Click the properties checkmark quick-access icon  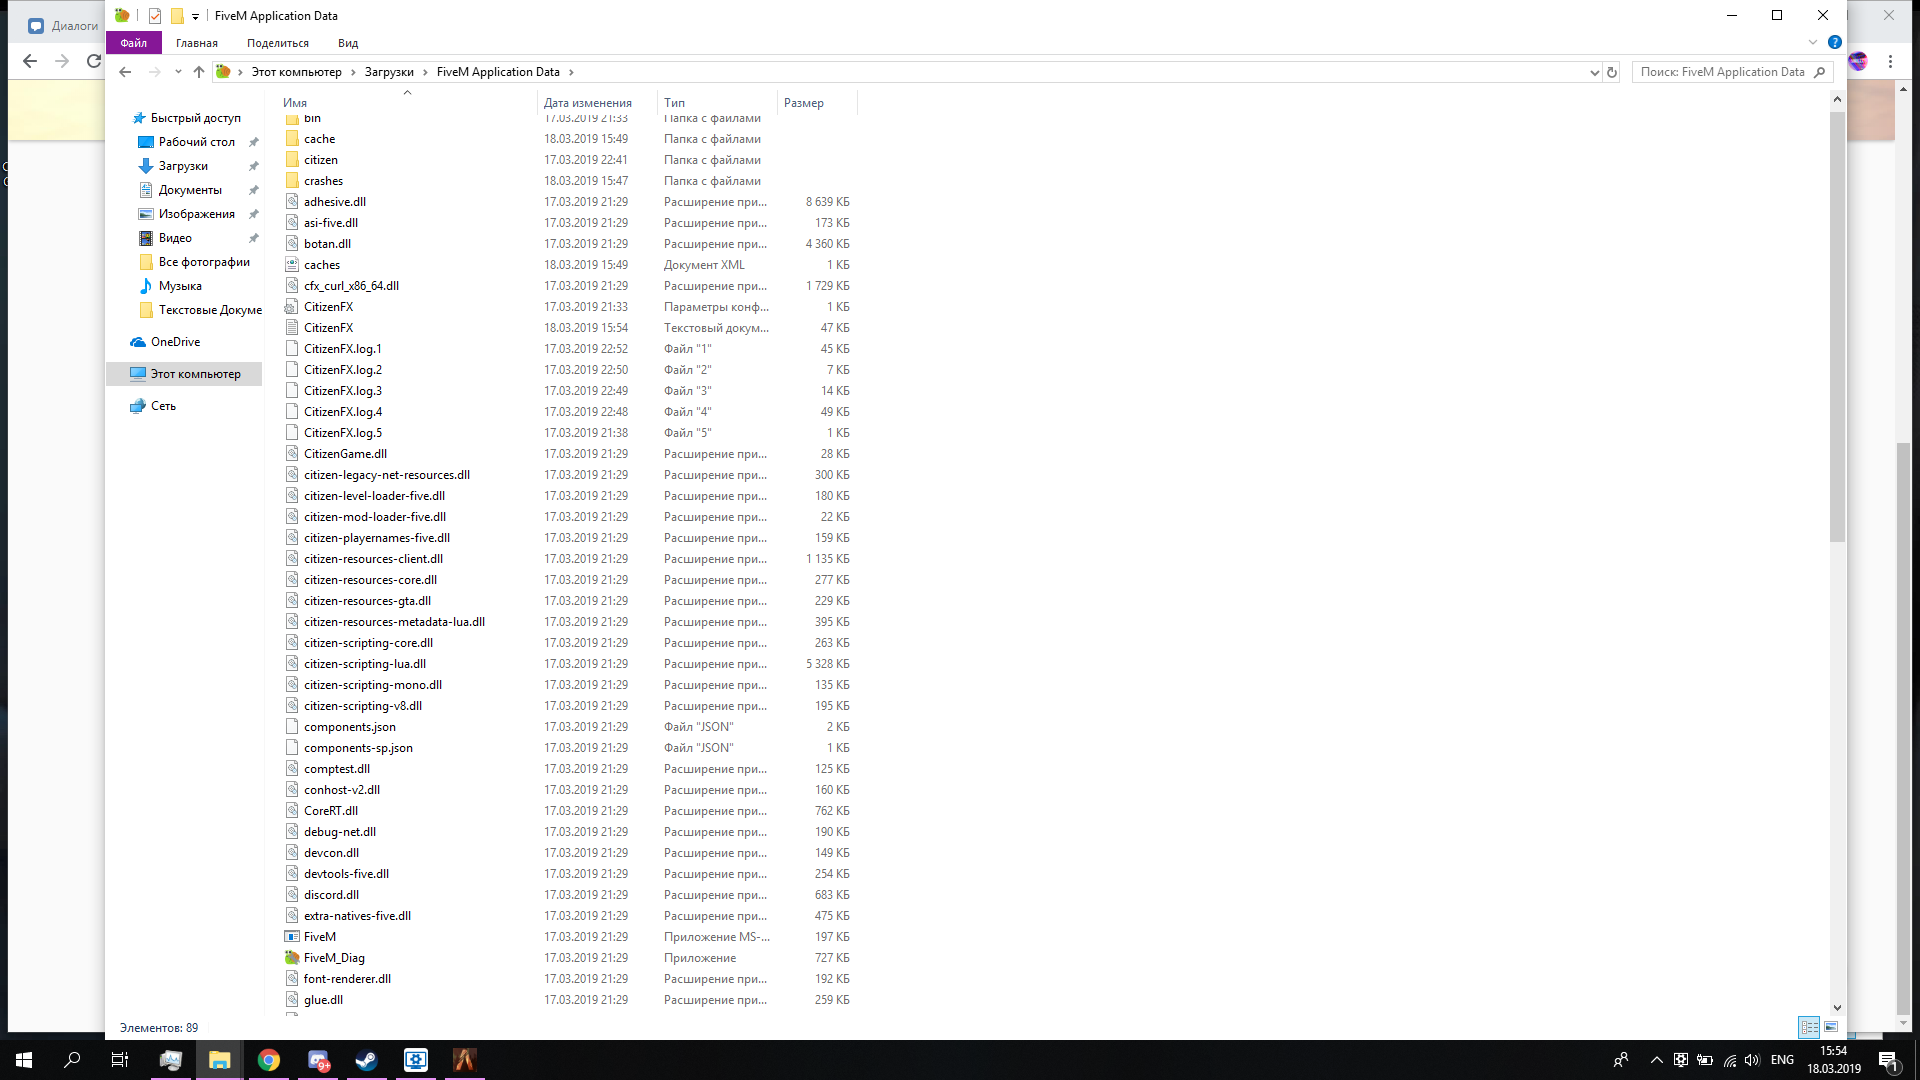(155, 16)
